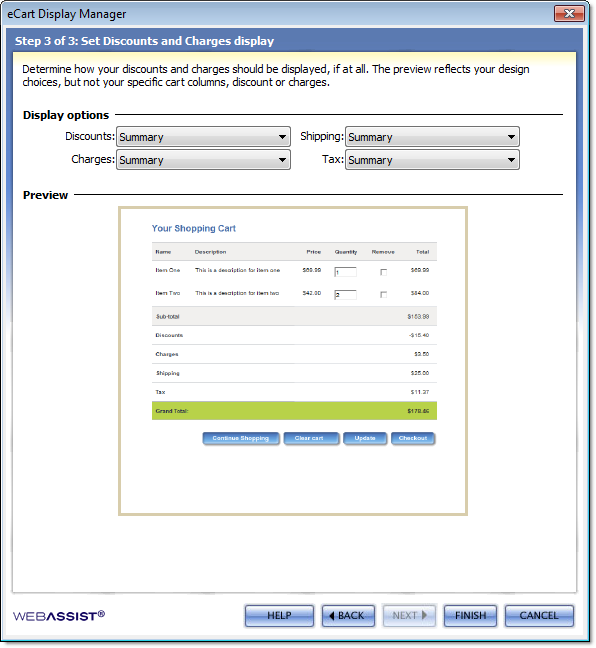This screenshot has width=596, height=648.
Task: Click FINISH to complete the wizard
Action: [x=470, y=615]
